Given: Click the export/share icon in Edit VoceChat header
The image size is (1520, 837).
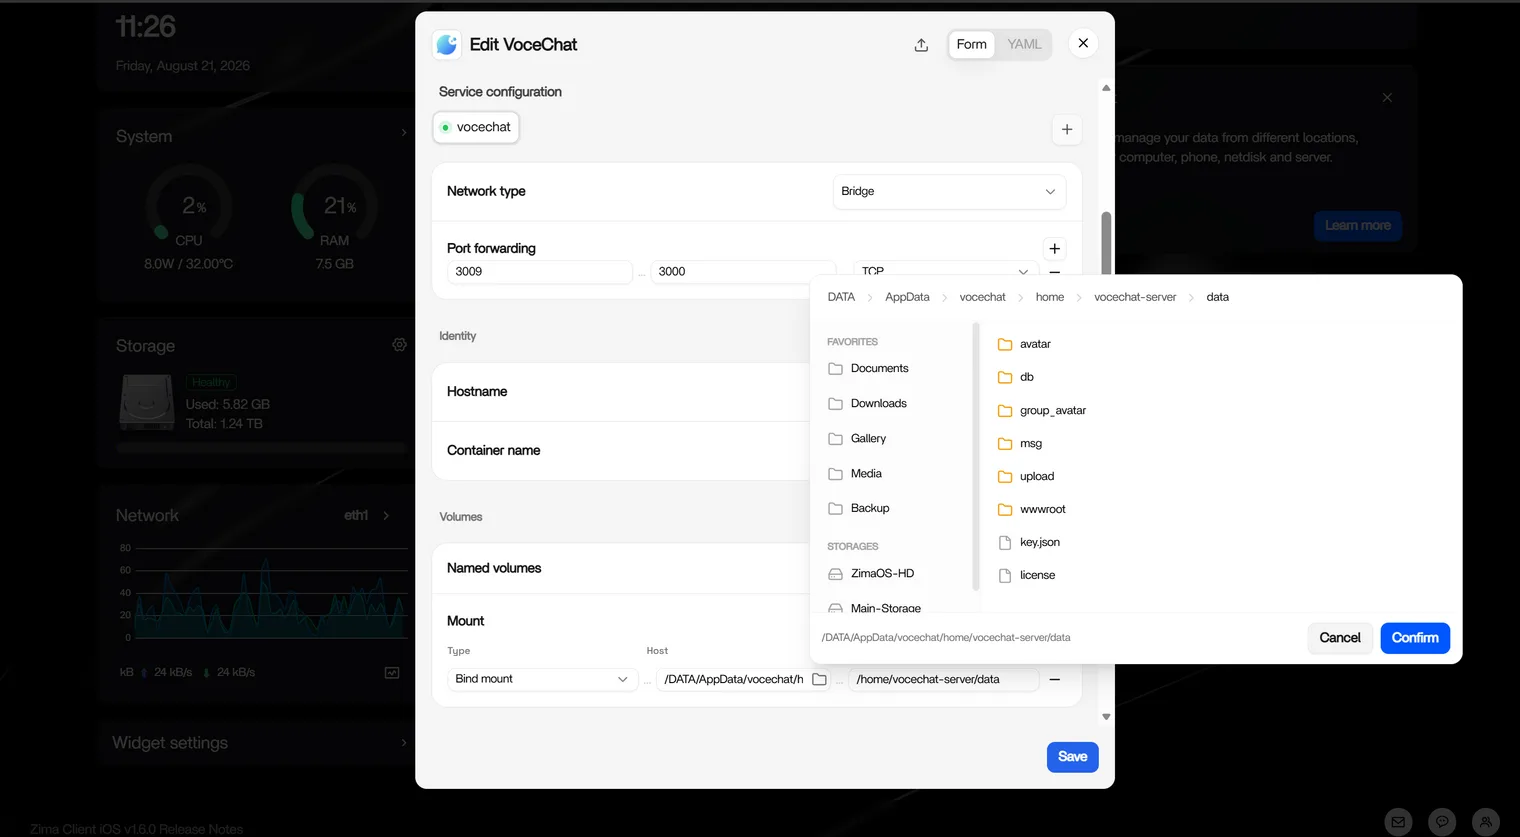Looking at the screenshot, I should 921,45.
